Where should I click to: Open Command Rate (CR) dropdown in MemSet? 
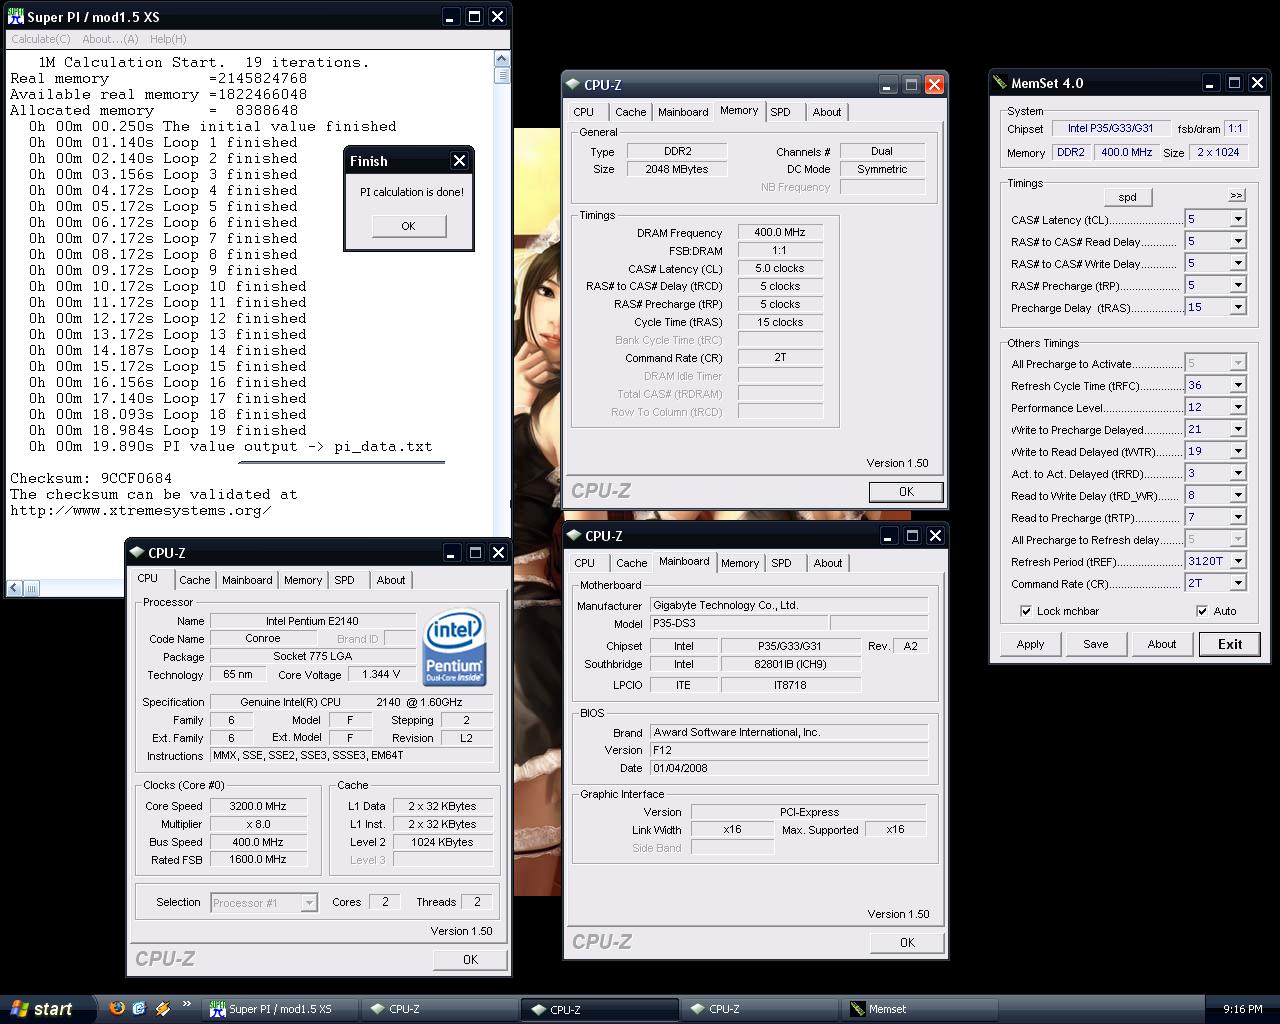[1238, 583]
